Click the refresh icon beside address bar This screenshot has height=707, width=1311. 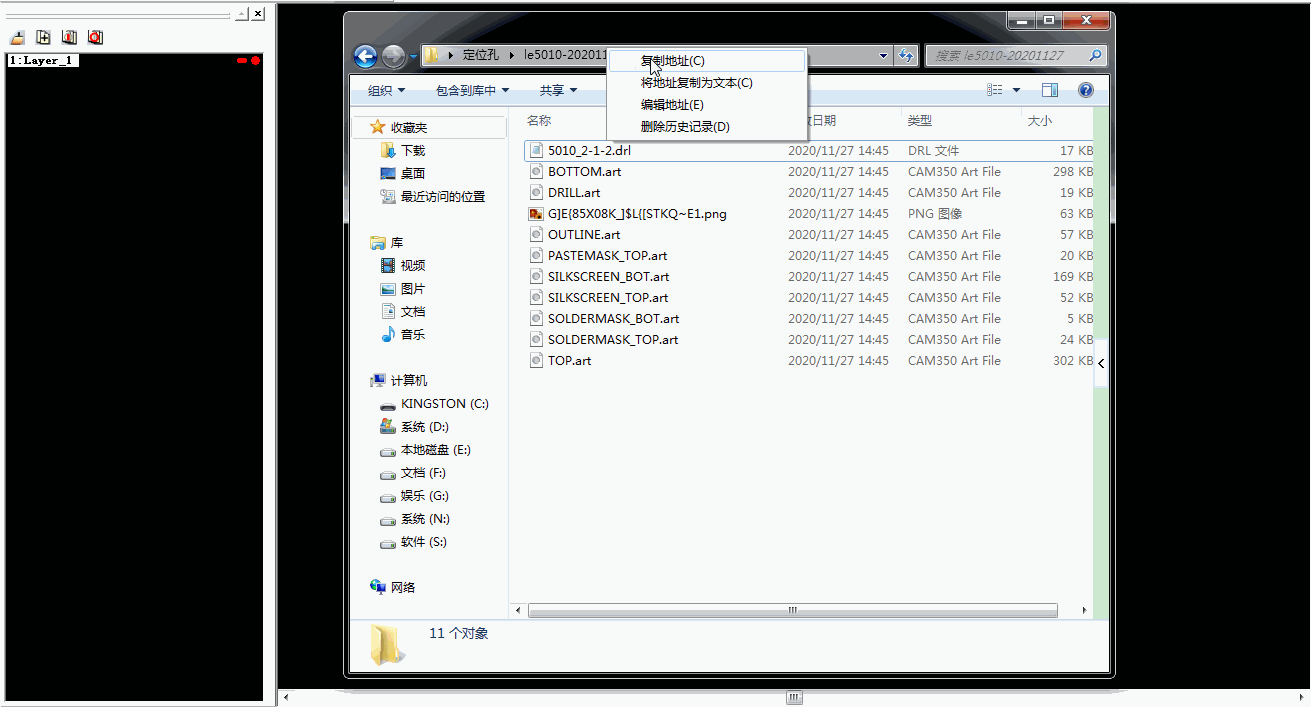(x=906, y=56)
